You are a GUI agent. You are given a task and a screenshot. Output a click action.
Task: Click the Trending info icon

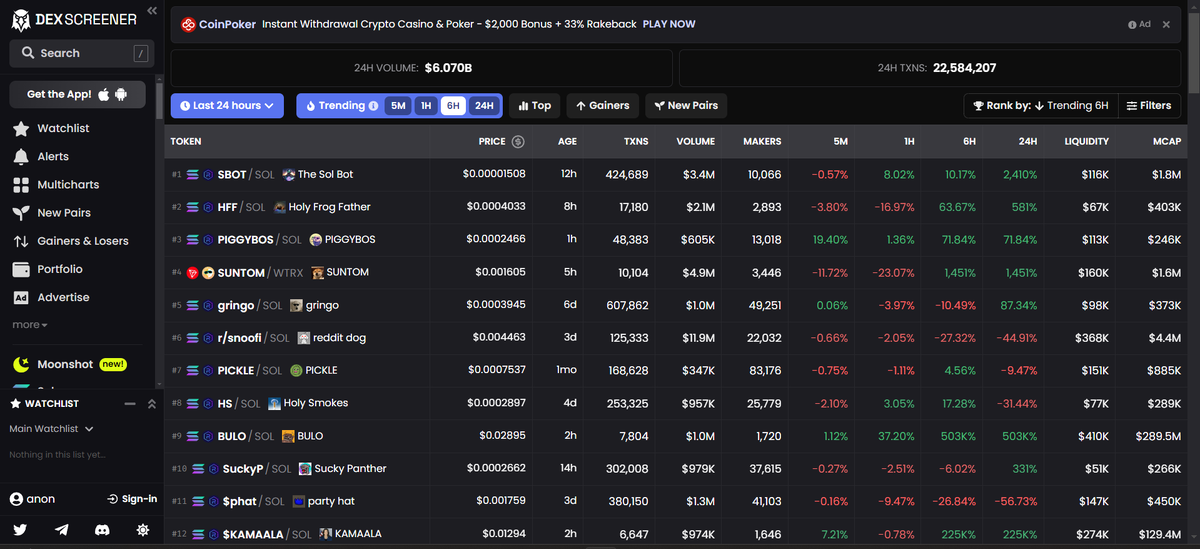[373, 105]
